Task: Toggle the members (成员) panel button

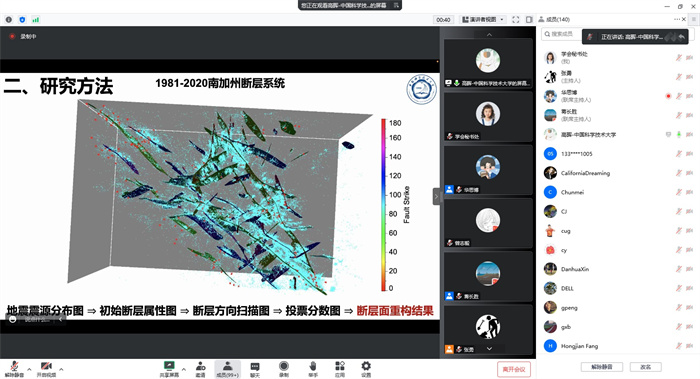Action: coord(228,369)
